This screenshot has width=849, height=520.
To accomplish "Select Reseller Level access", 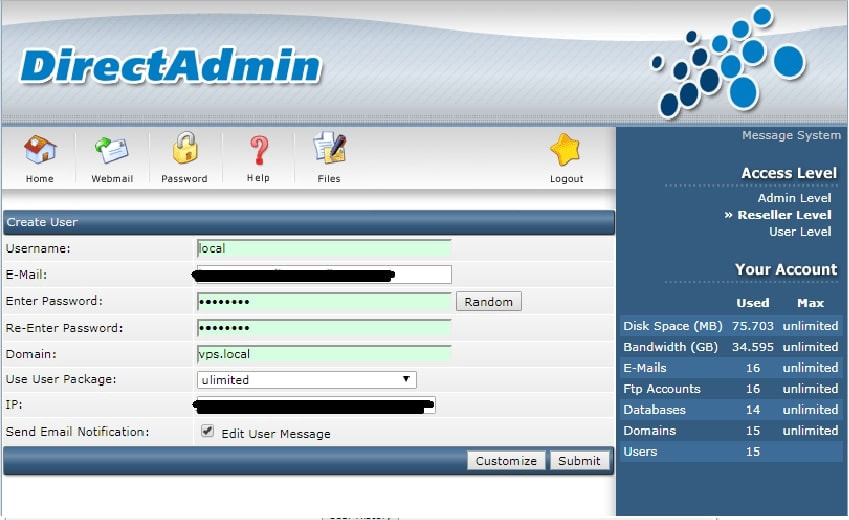I will tap(784, 215).
